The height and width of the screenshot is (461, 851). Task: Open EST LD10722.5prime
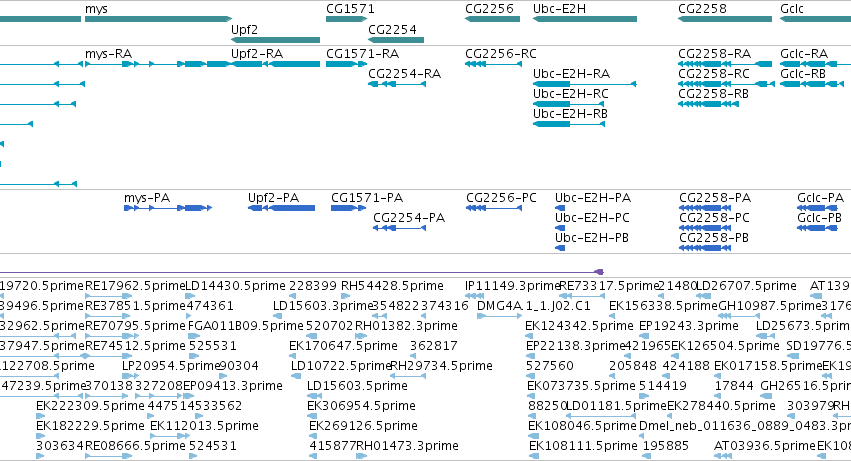(x=341, y=366)
